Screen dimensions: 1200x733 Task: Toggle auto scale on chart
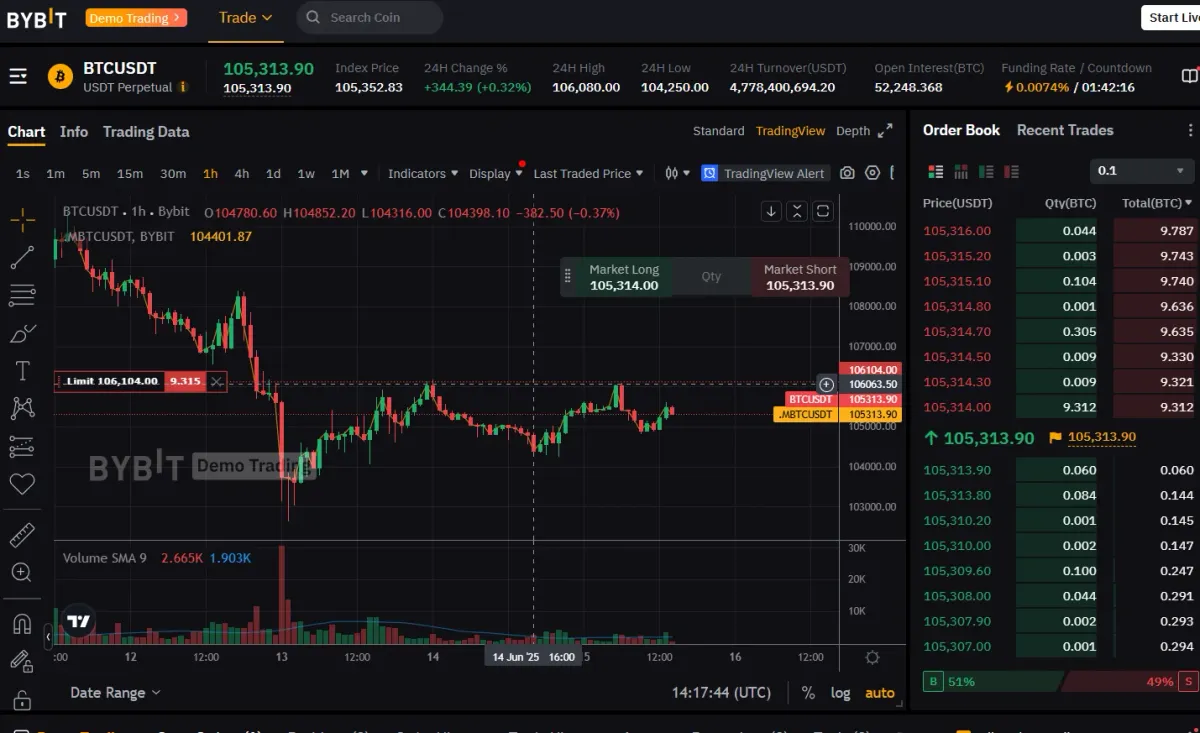pos(880,692)
